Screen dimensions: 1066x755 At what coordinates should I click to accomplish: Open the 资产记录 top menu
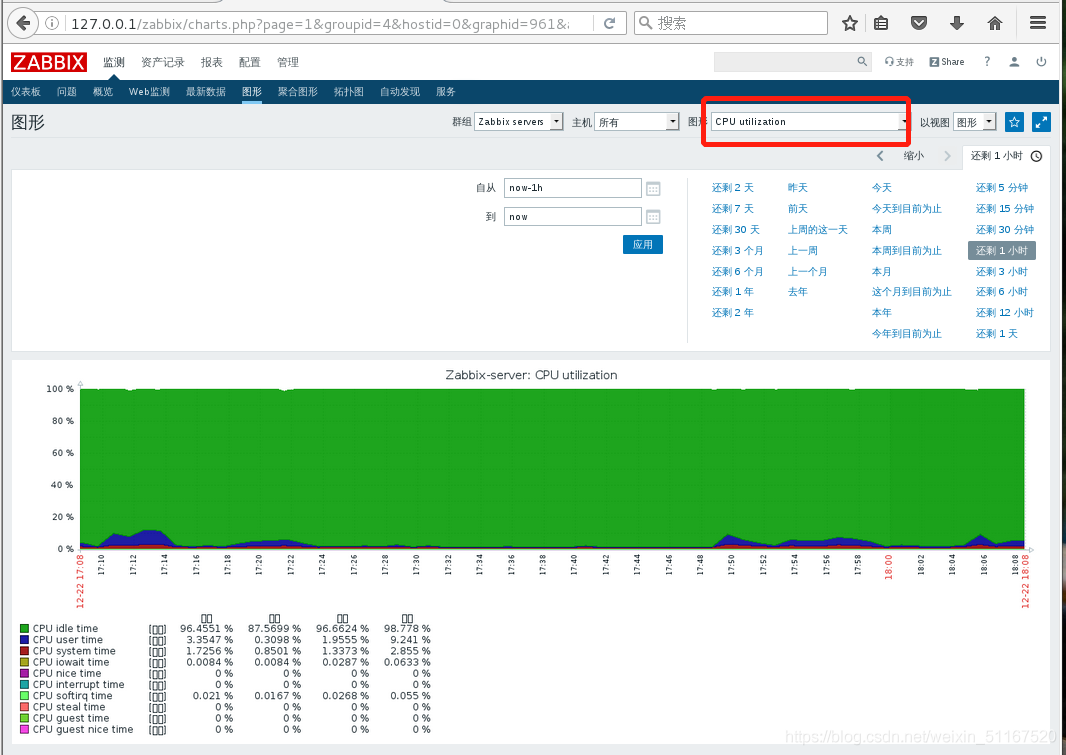pyautogui.click(x=162, y=63)
